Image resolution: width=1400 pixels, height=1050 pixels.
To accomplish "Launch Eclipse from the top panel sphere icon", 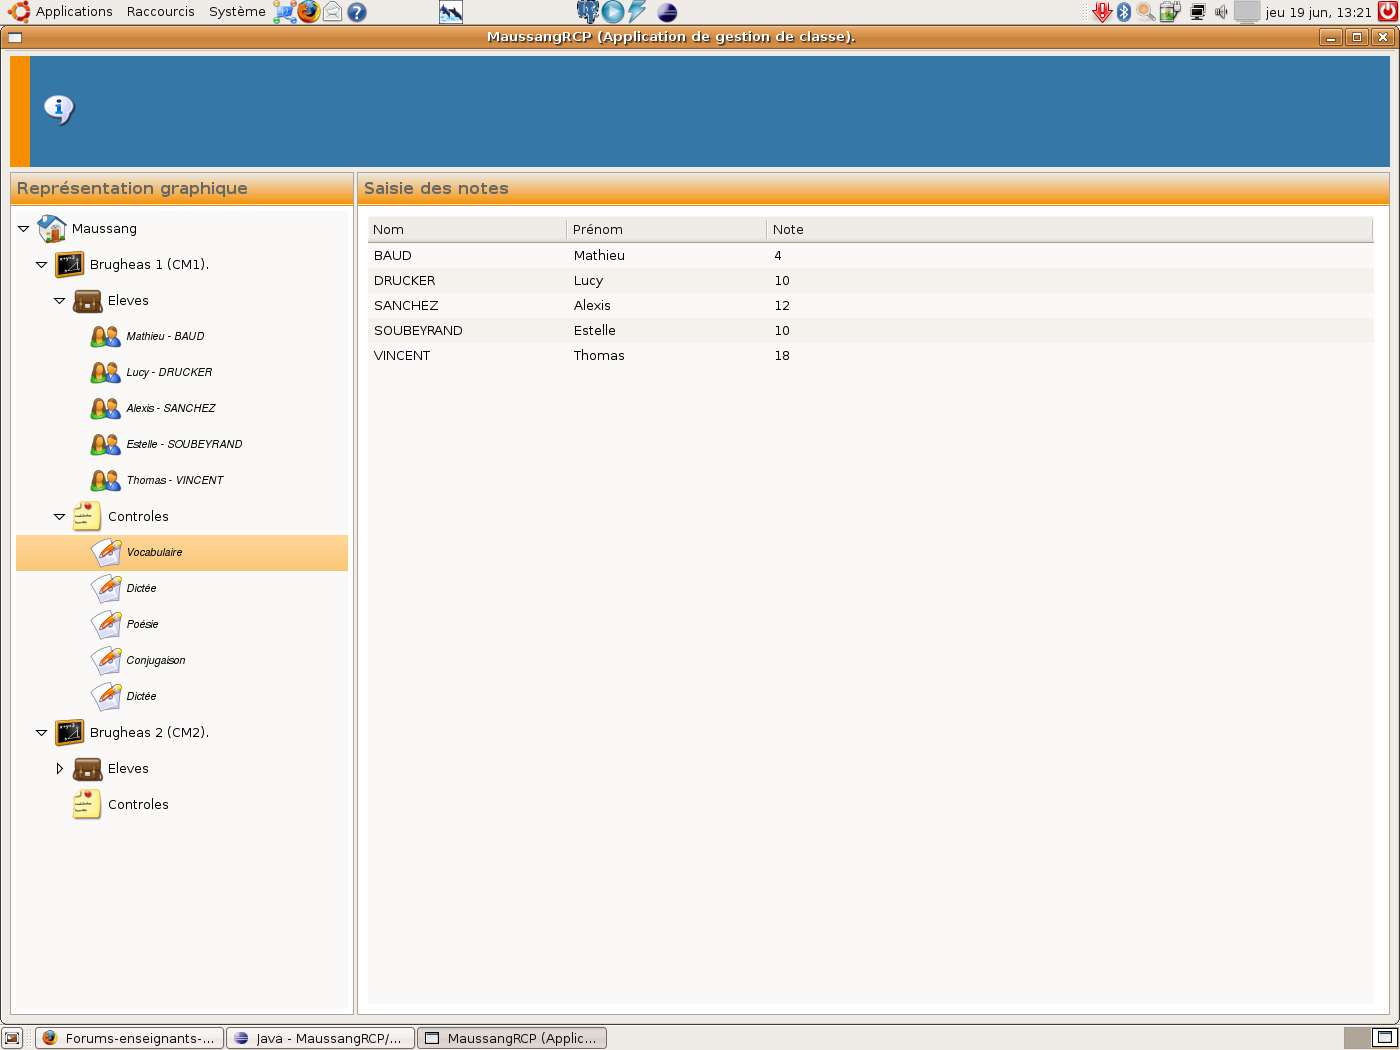I will coord(667,12).
